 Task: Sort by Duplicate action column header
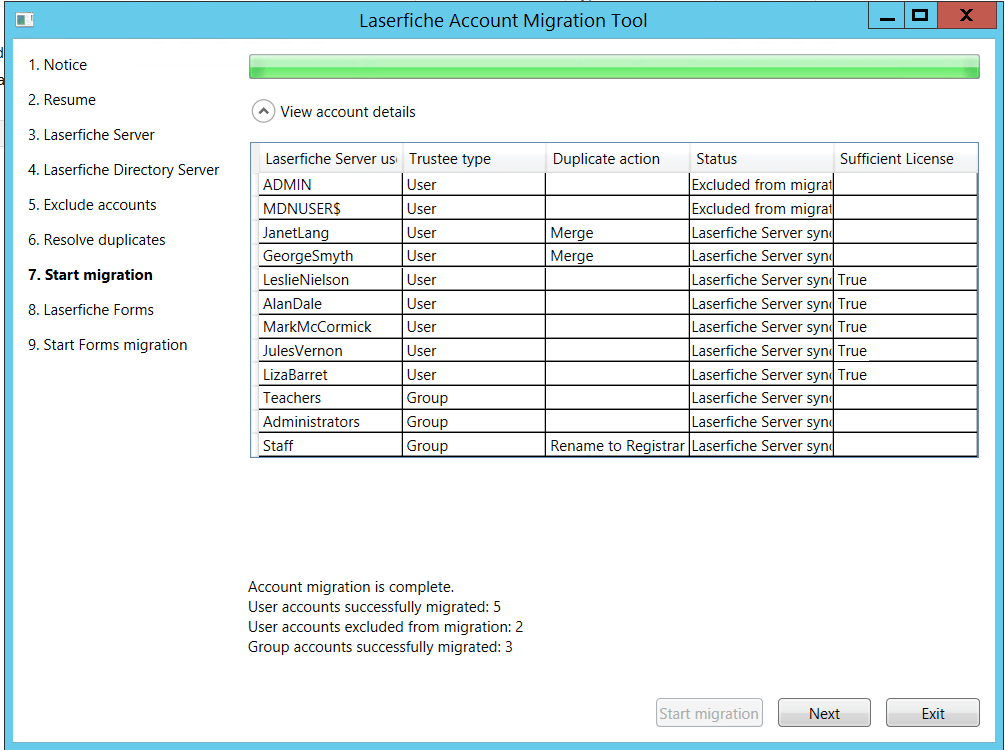618,159
